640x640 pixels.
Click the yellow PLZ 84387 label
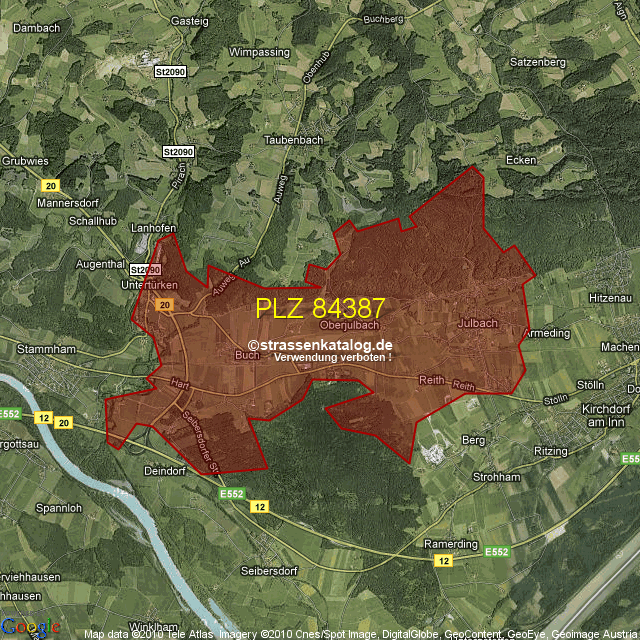tap(320, 308)
